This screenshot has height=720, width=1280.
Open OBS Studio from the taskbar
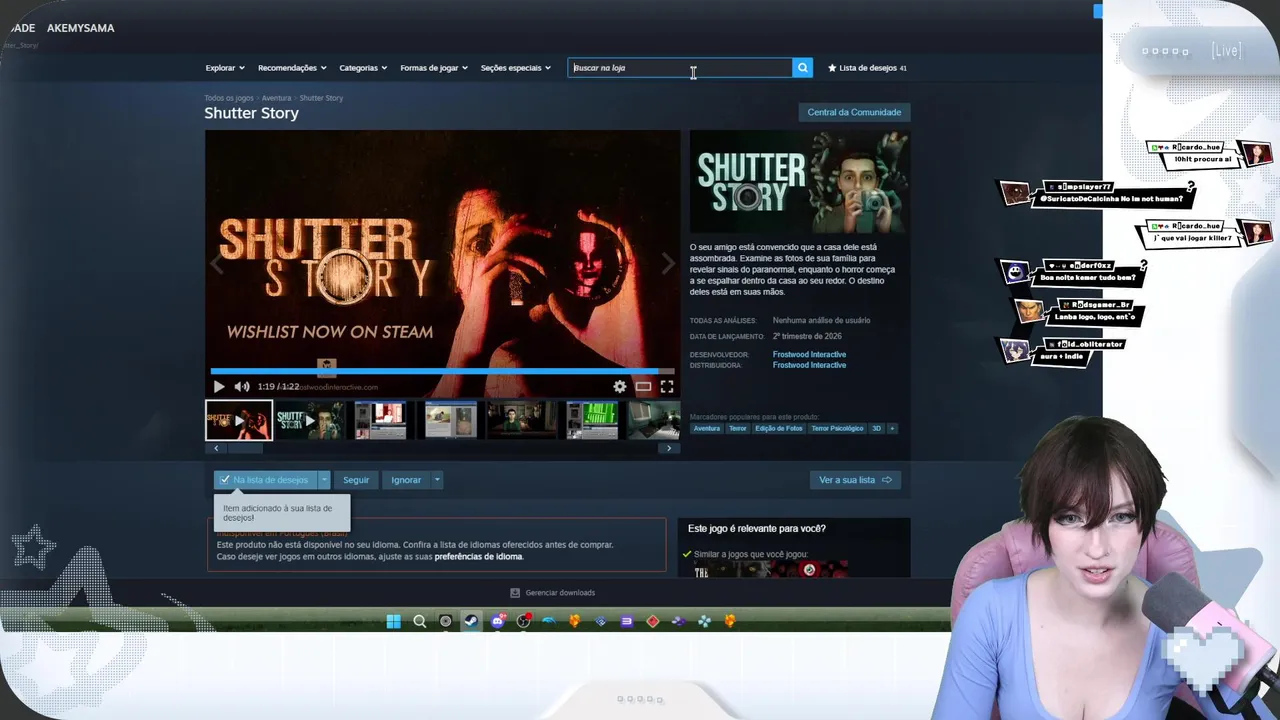pyautogui.click(x=523, y=621)
